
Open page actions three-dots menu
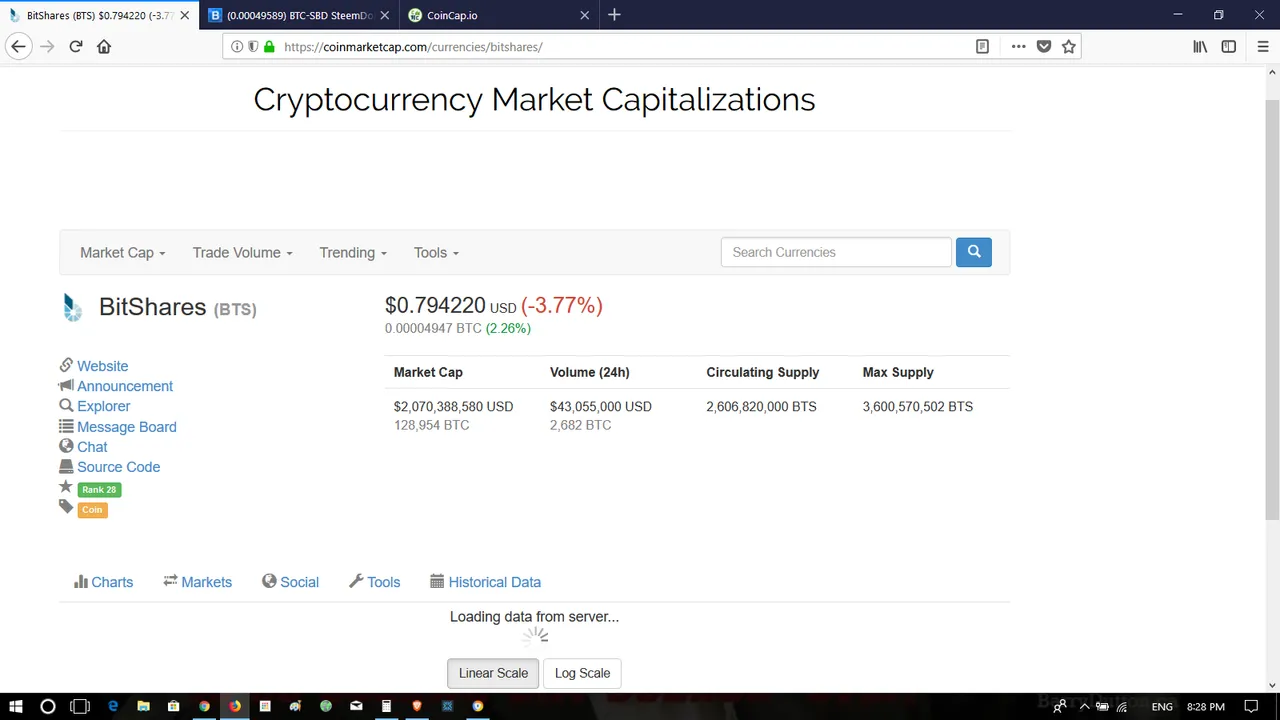coord(1018,47)
